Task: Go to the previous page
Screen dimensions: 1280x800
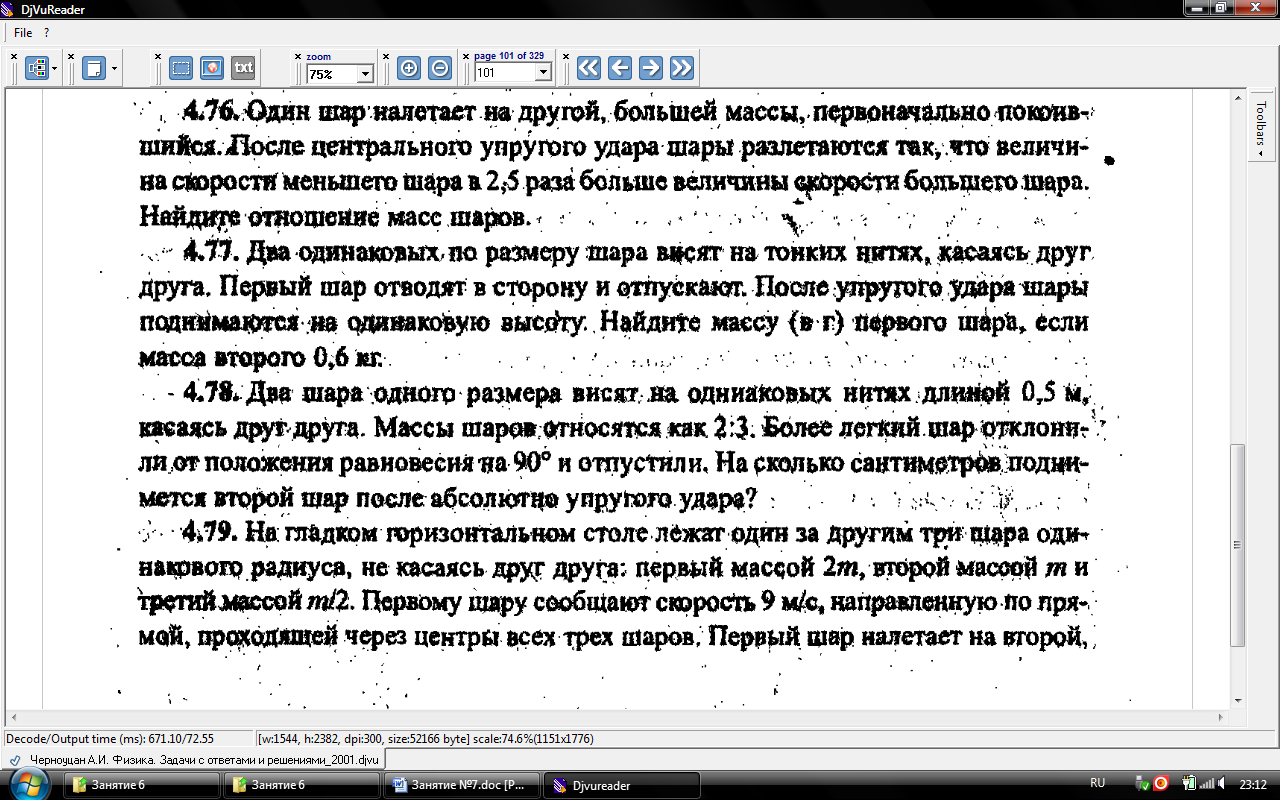Action: [620, 68]
